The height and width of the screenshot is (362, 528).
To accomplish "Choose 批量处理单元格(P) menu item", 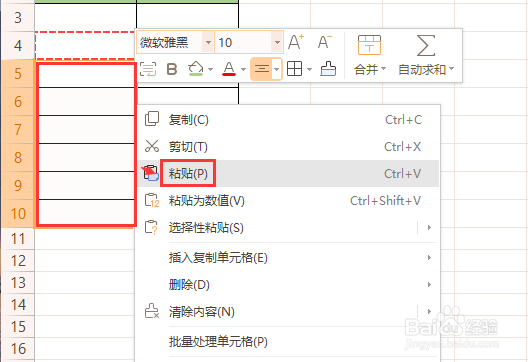I will point(288,342).
